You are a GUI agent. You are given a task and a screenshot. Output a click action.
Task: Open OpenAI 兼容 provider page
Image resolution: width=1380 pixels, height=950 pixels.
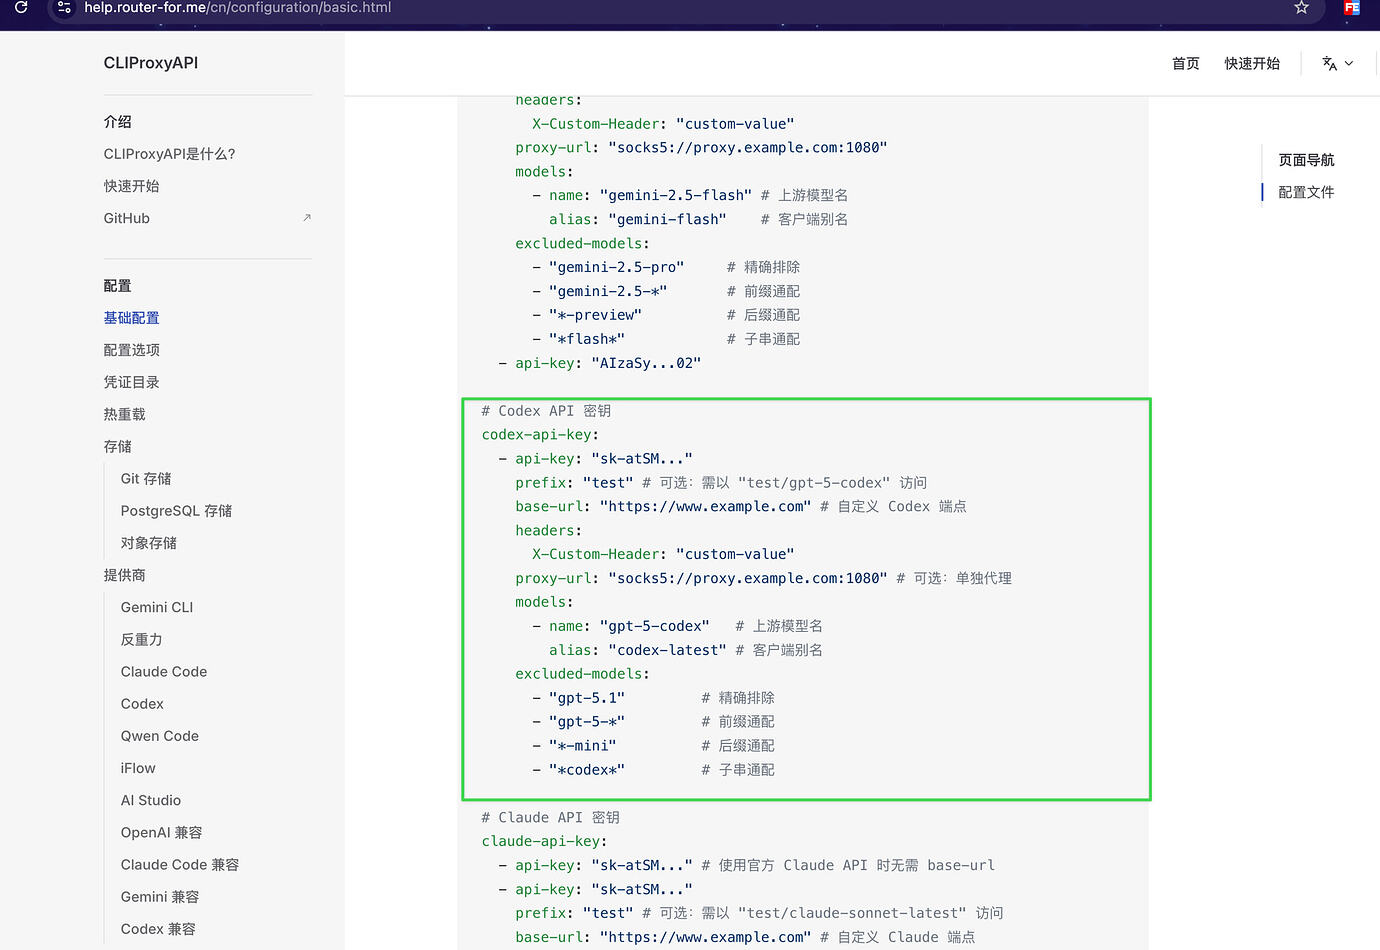pos(162,832)
